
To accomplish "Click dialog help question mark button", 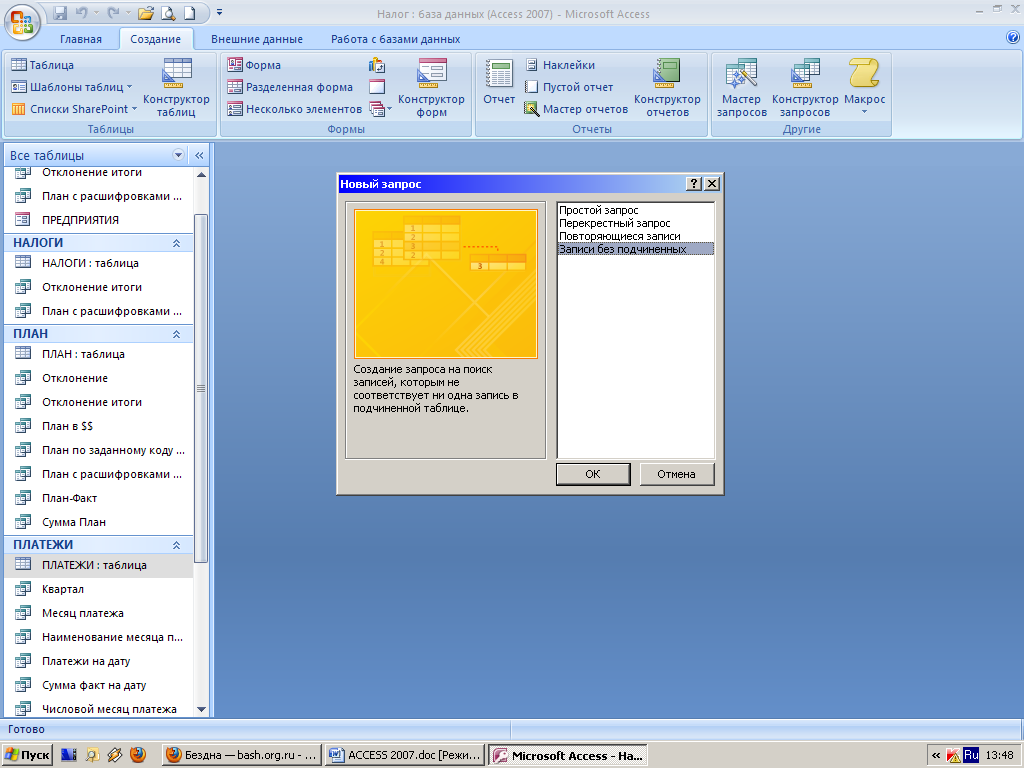I will coord(694,184).
